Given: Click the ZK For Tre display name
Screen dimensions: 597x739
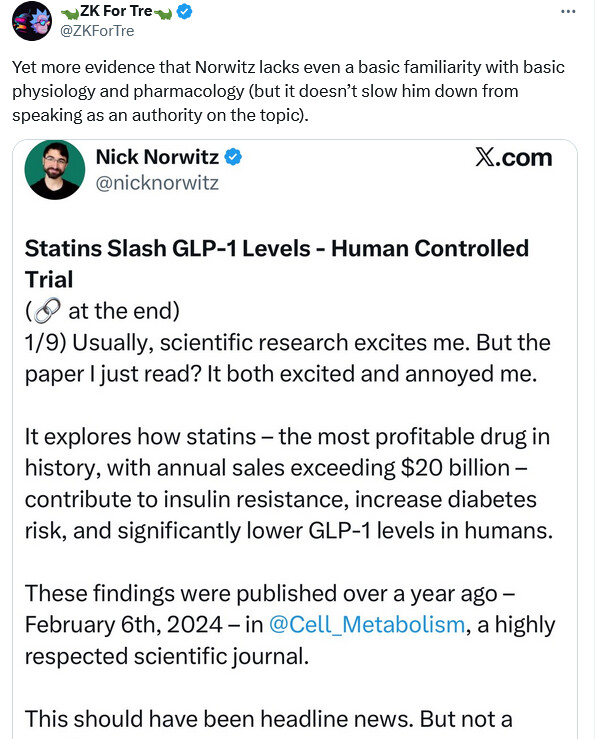Looking at the screenshot, I should click(x=116, y=11).
